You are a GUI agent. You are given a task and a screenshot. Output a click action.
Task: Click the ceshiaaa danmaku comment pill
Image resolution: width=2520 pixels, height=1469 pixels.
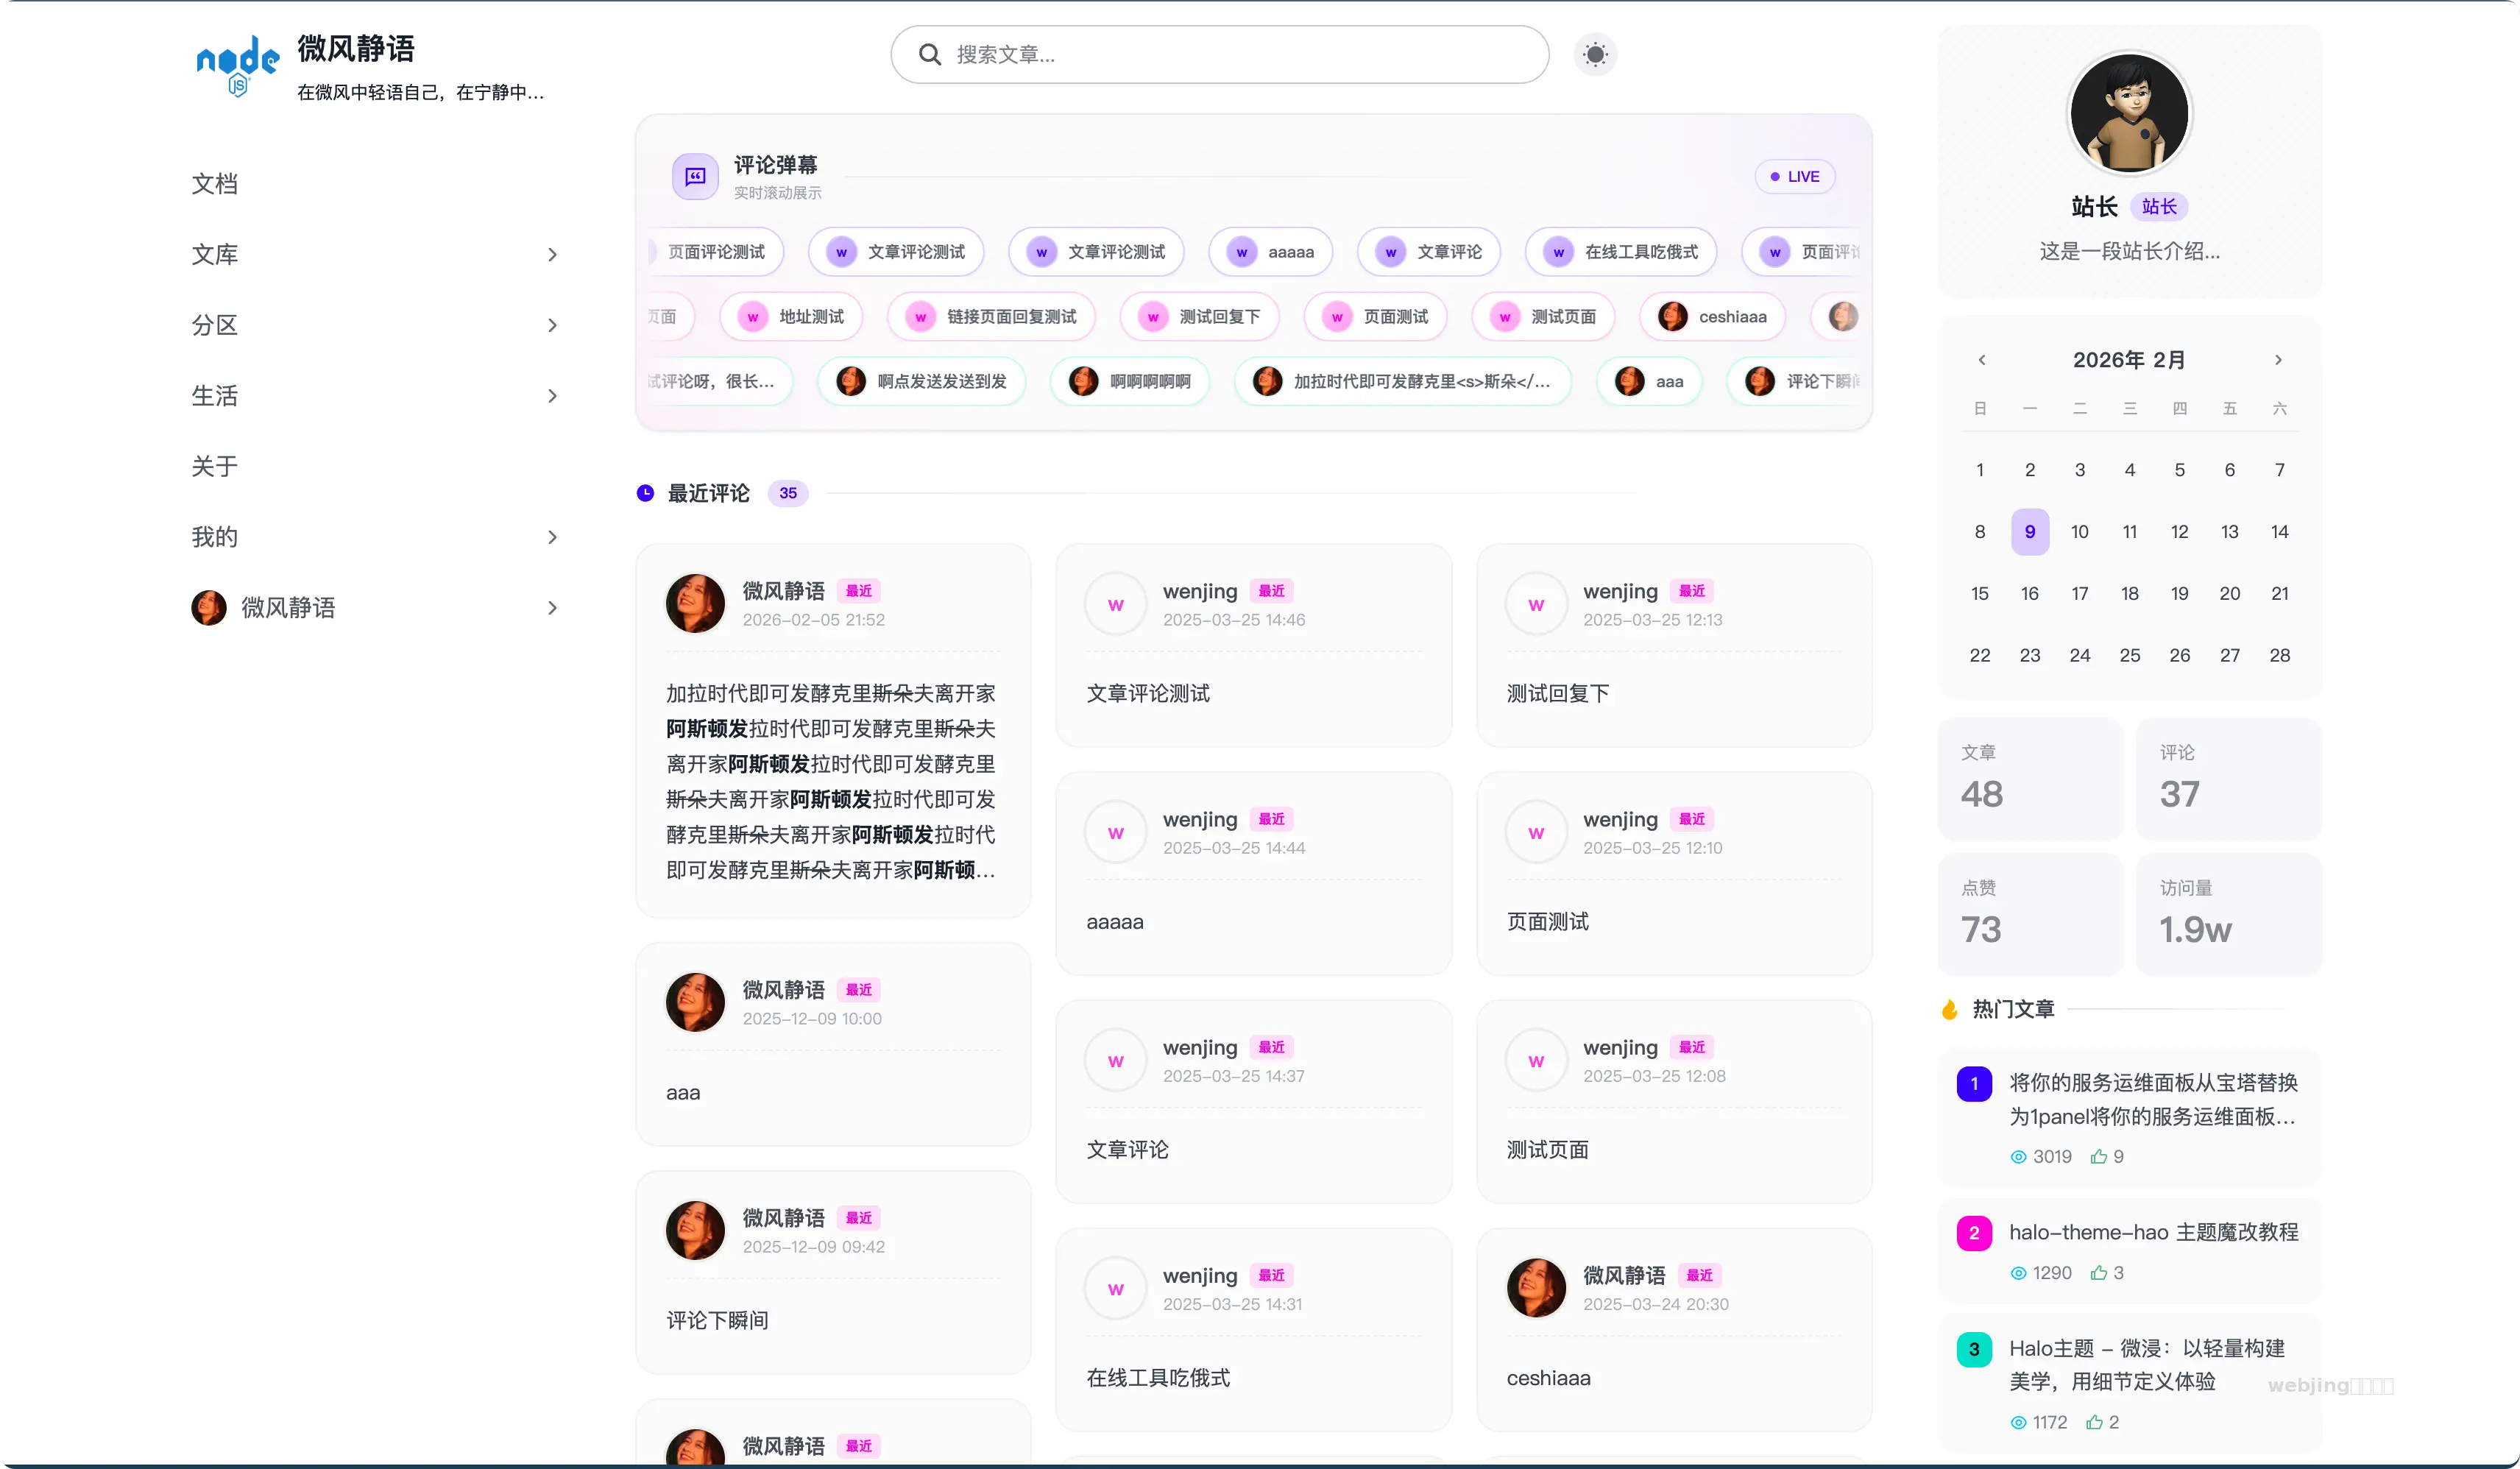1713,317
